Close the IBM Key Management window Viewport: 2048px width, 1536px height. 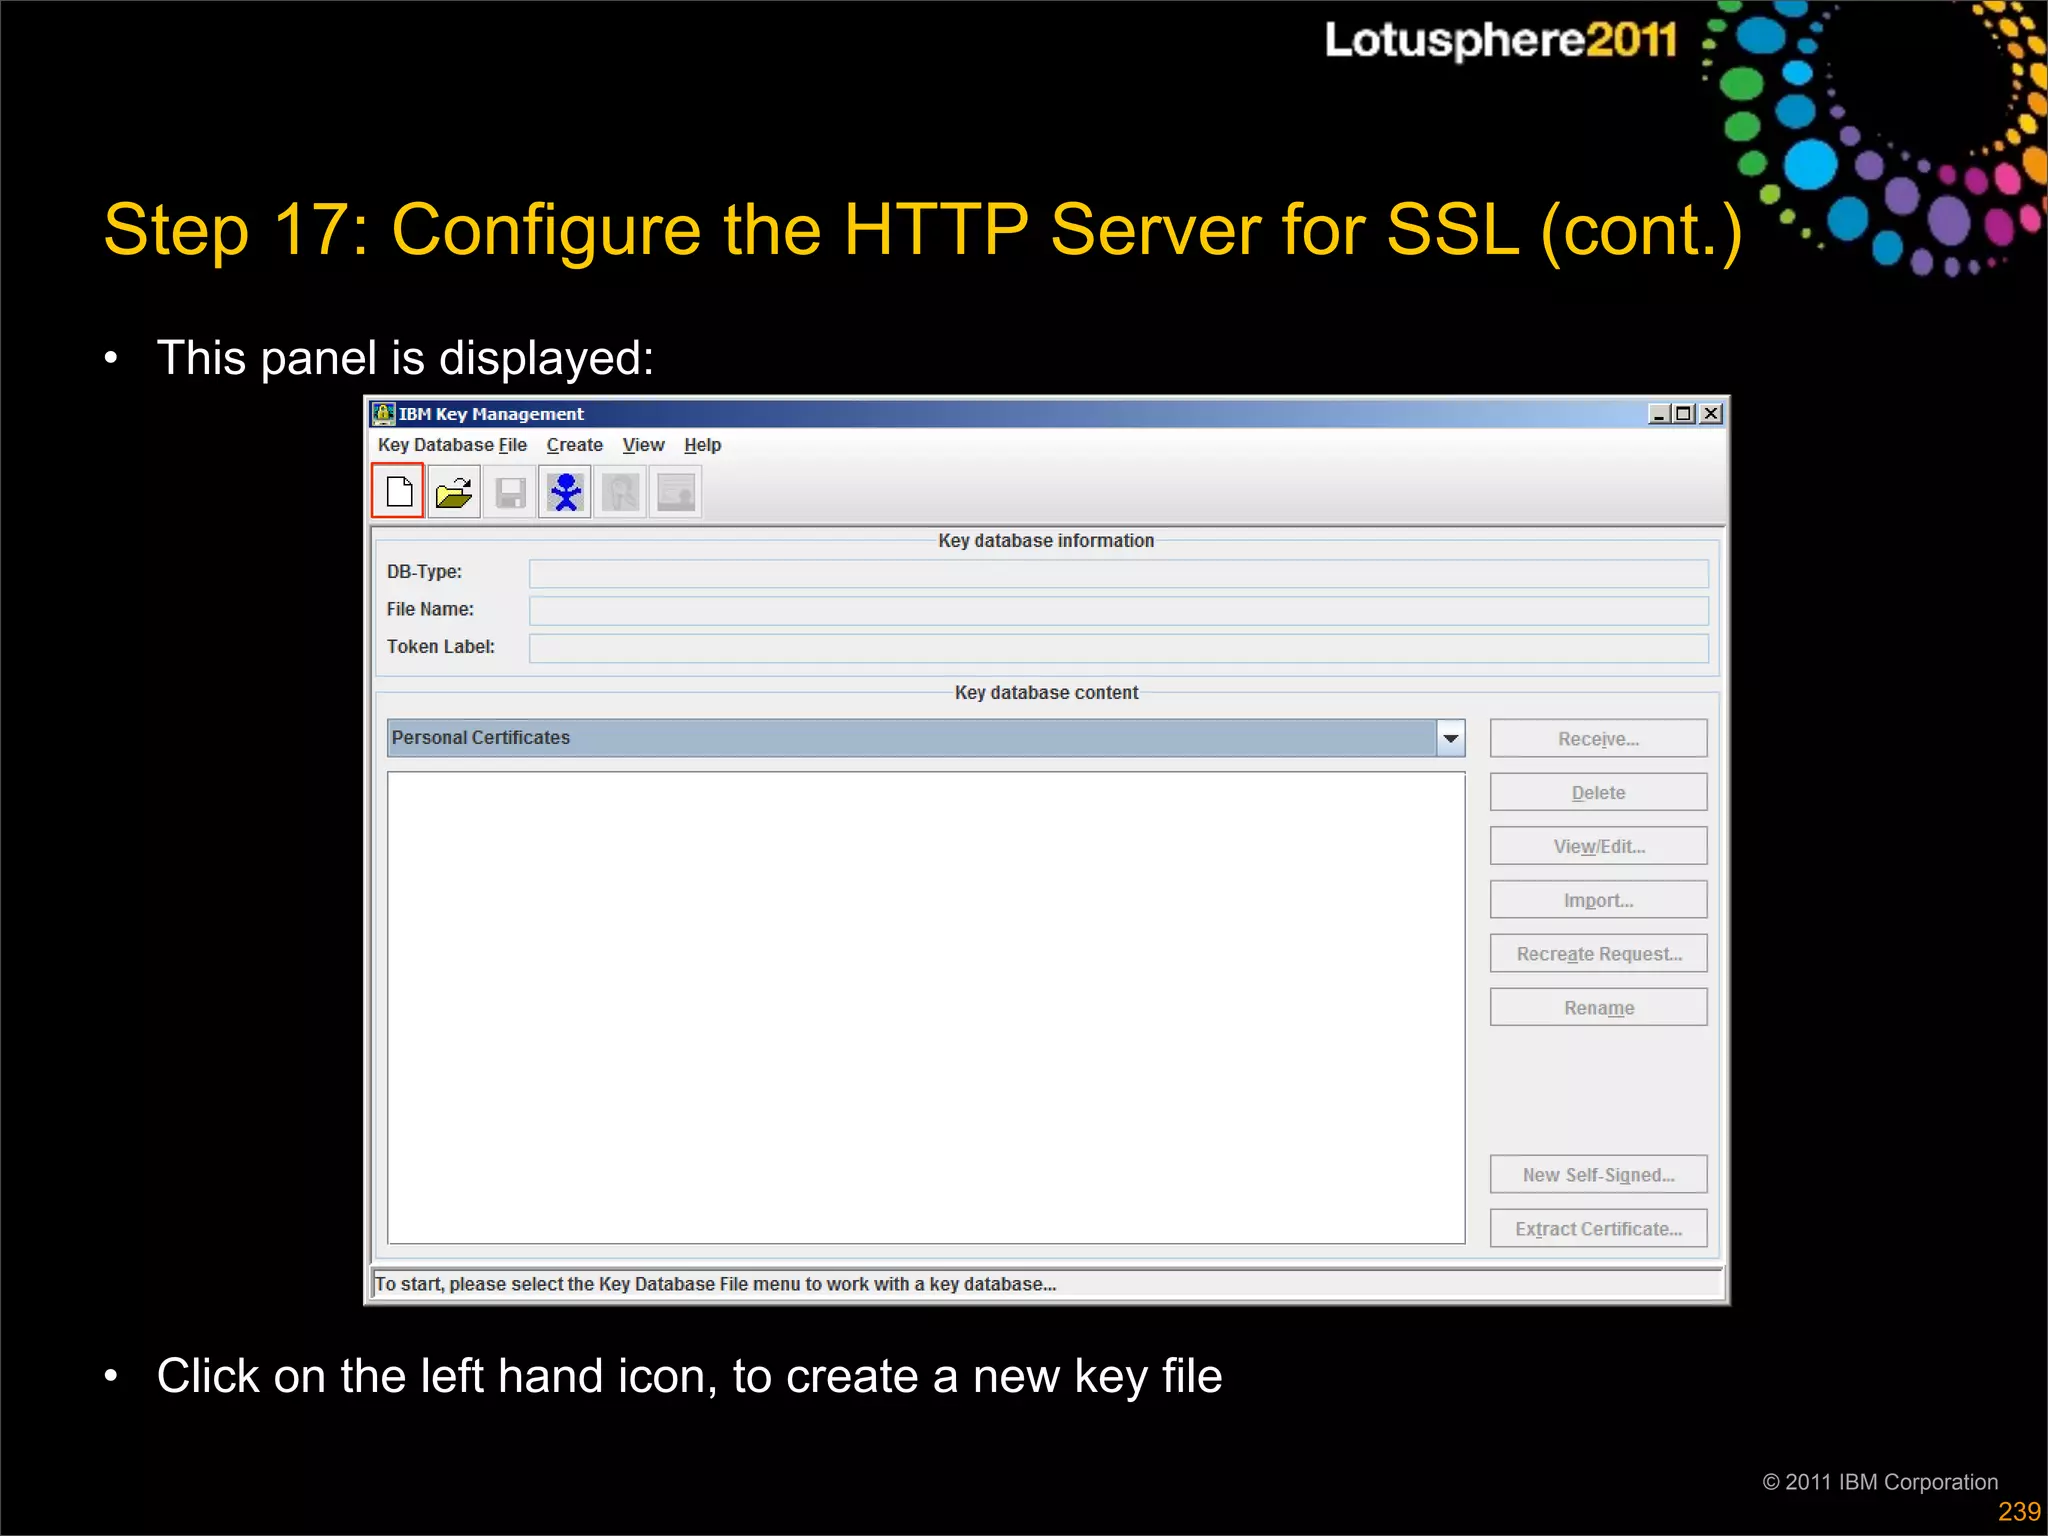[1711, 414]
